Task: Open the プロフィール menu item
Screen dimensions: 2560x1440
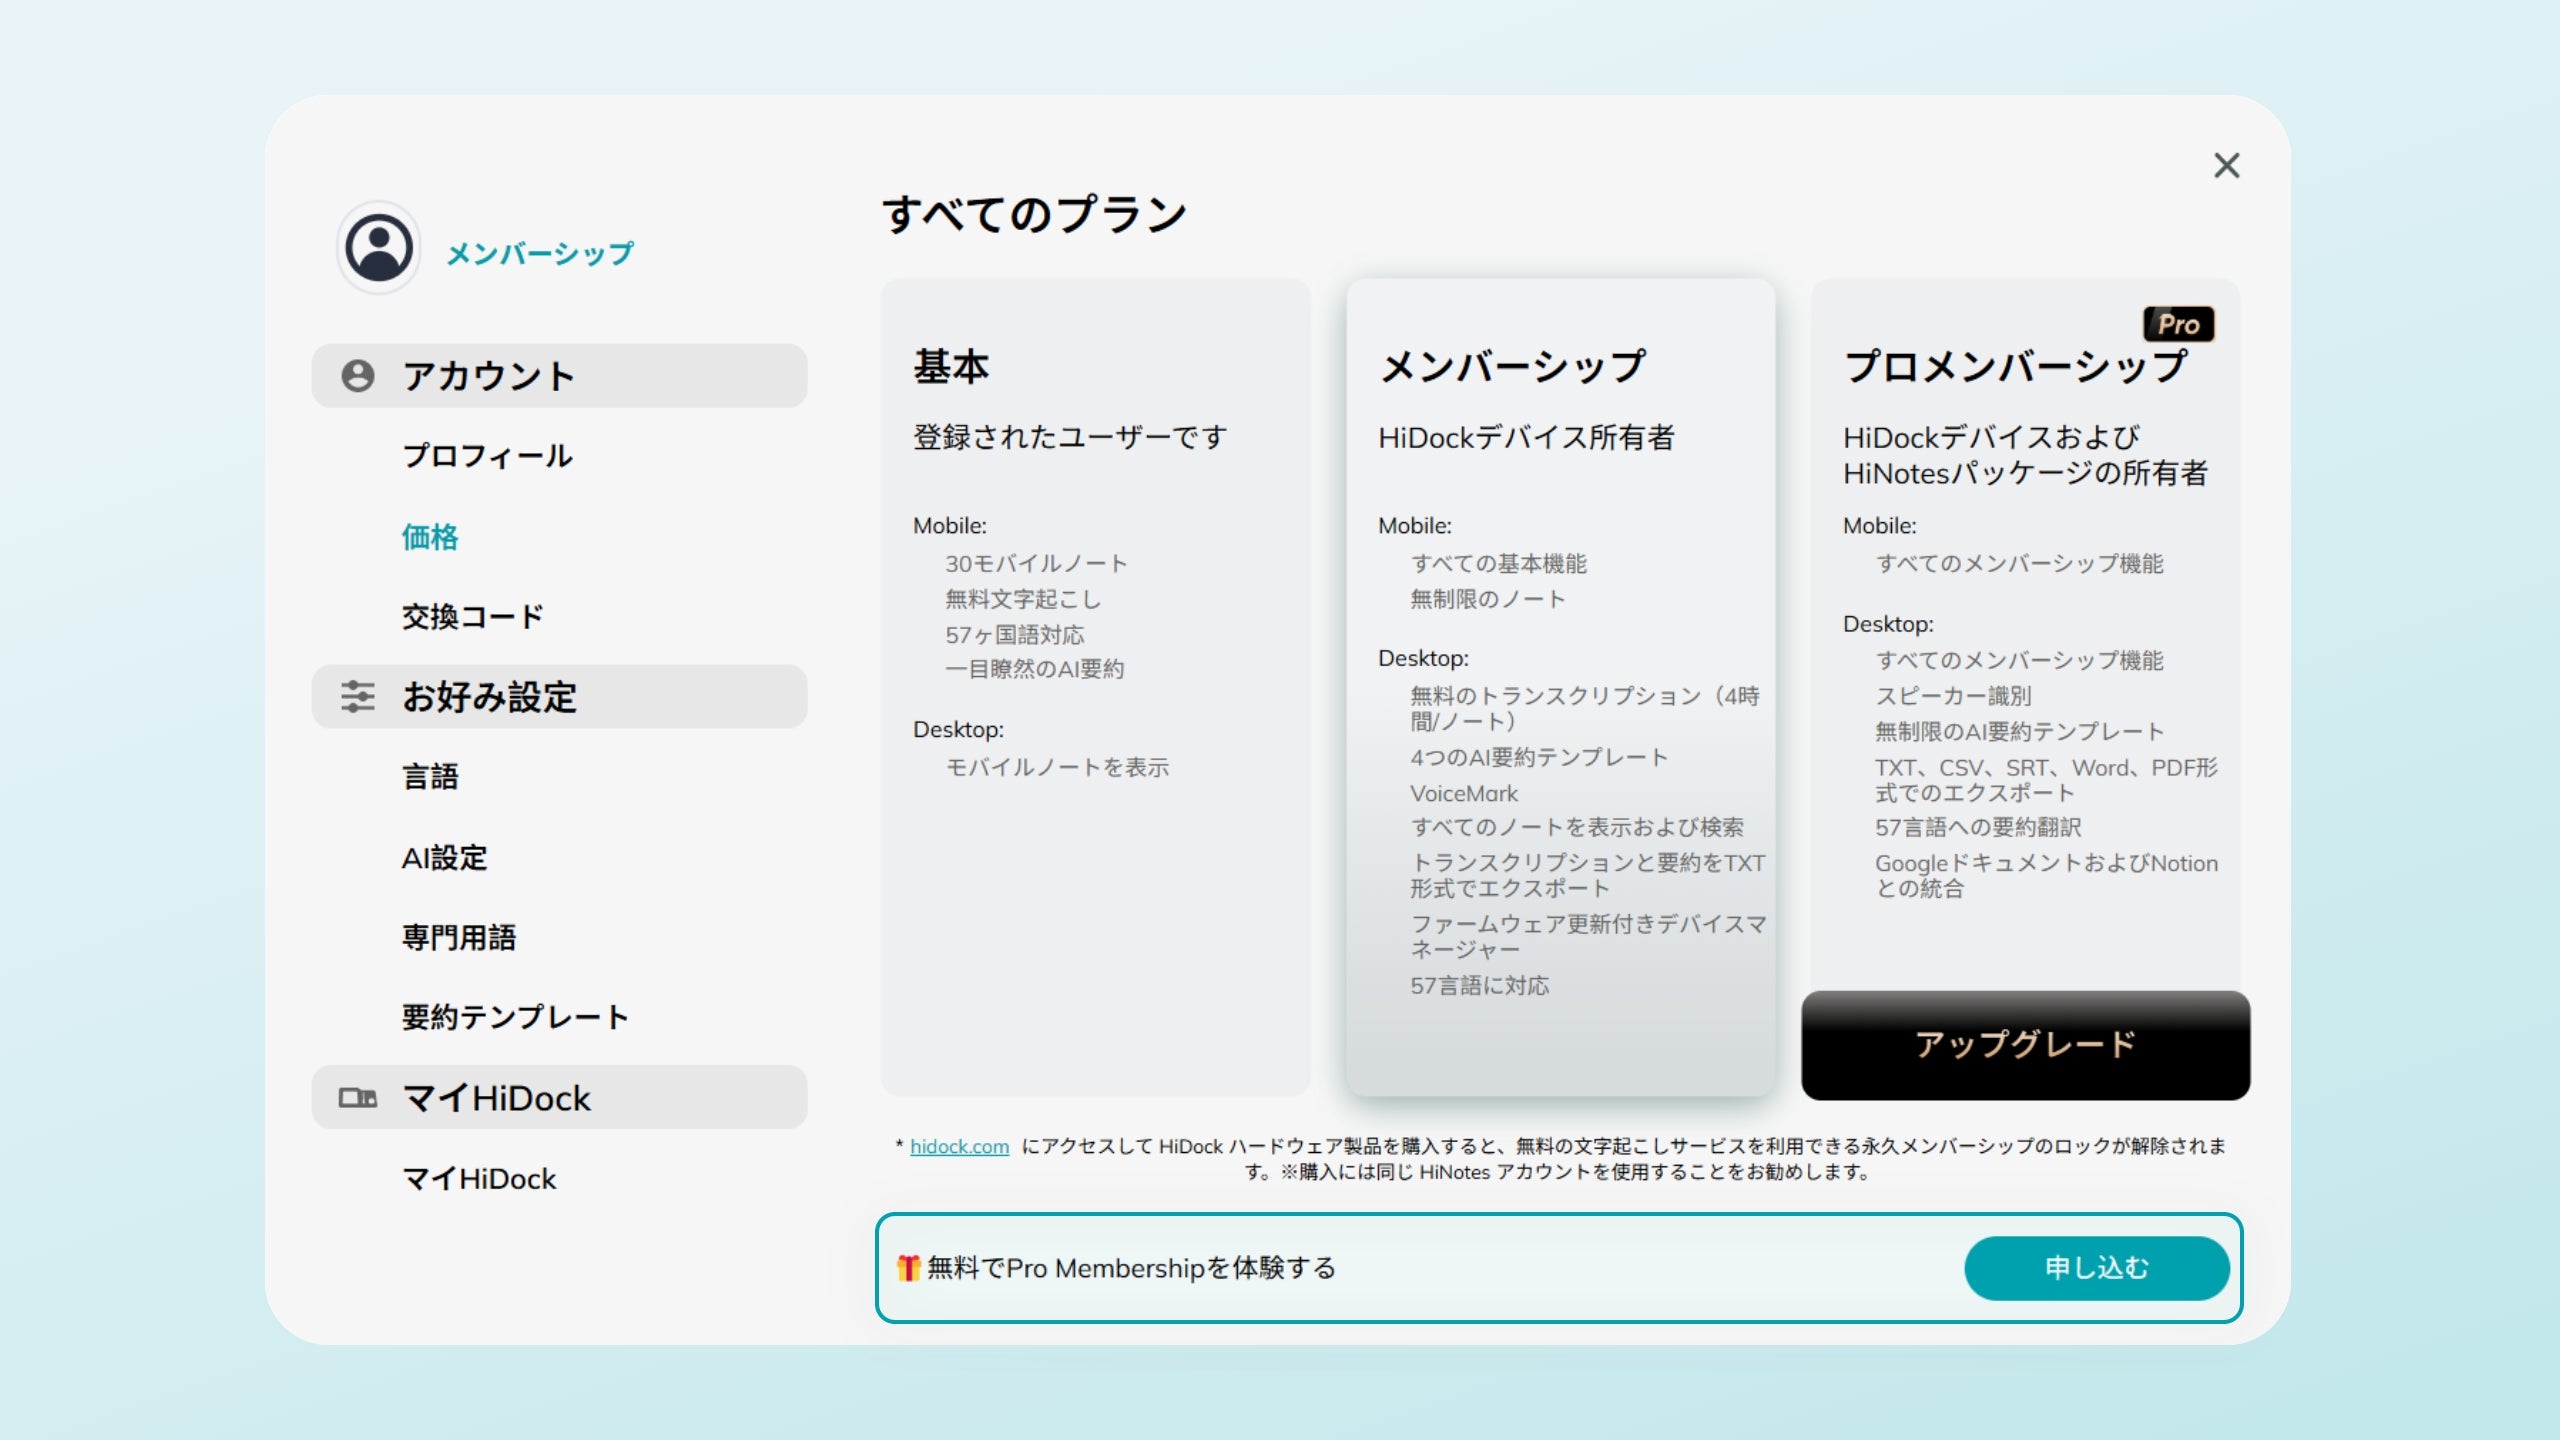Action: 487,456
